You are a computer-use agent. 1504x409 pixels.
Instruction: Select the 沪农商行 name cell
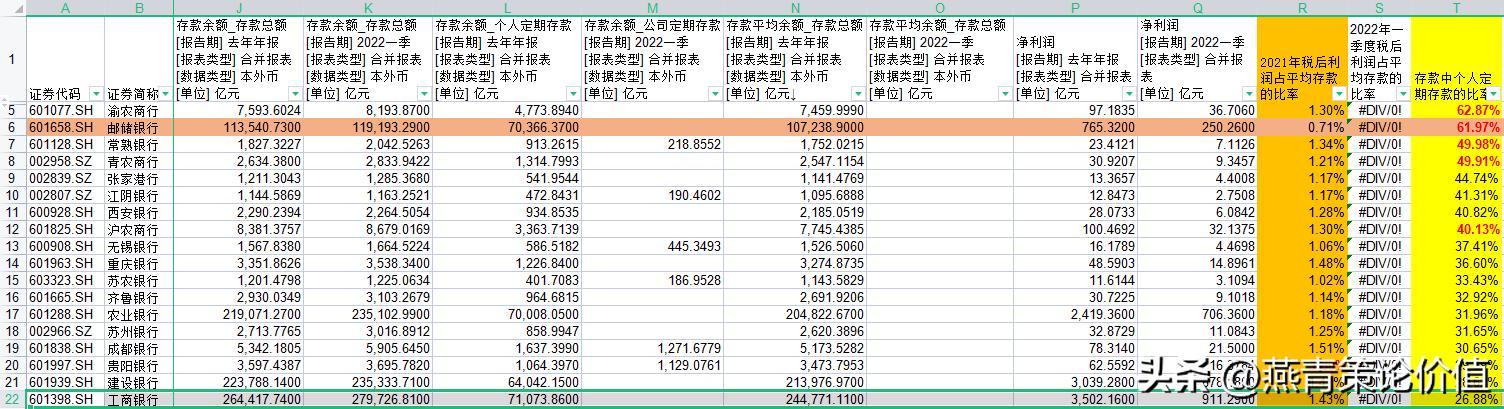(x=139, y=230)
